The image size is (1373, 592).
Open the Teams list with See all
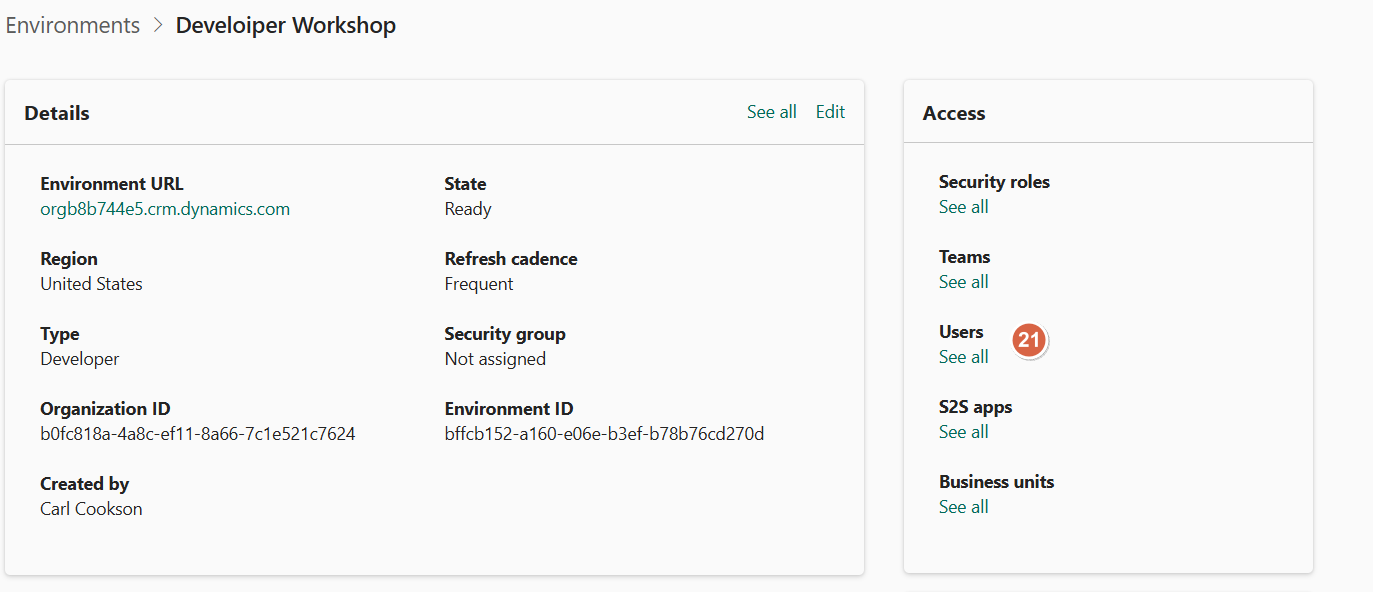click(963, 281)
